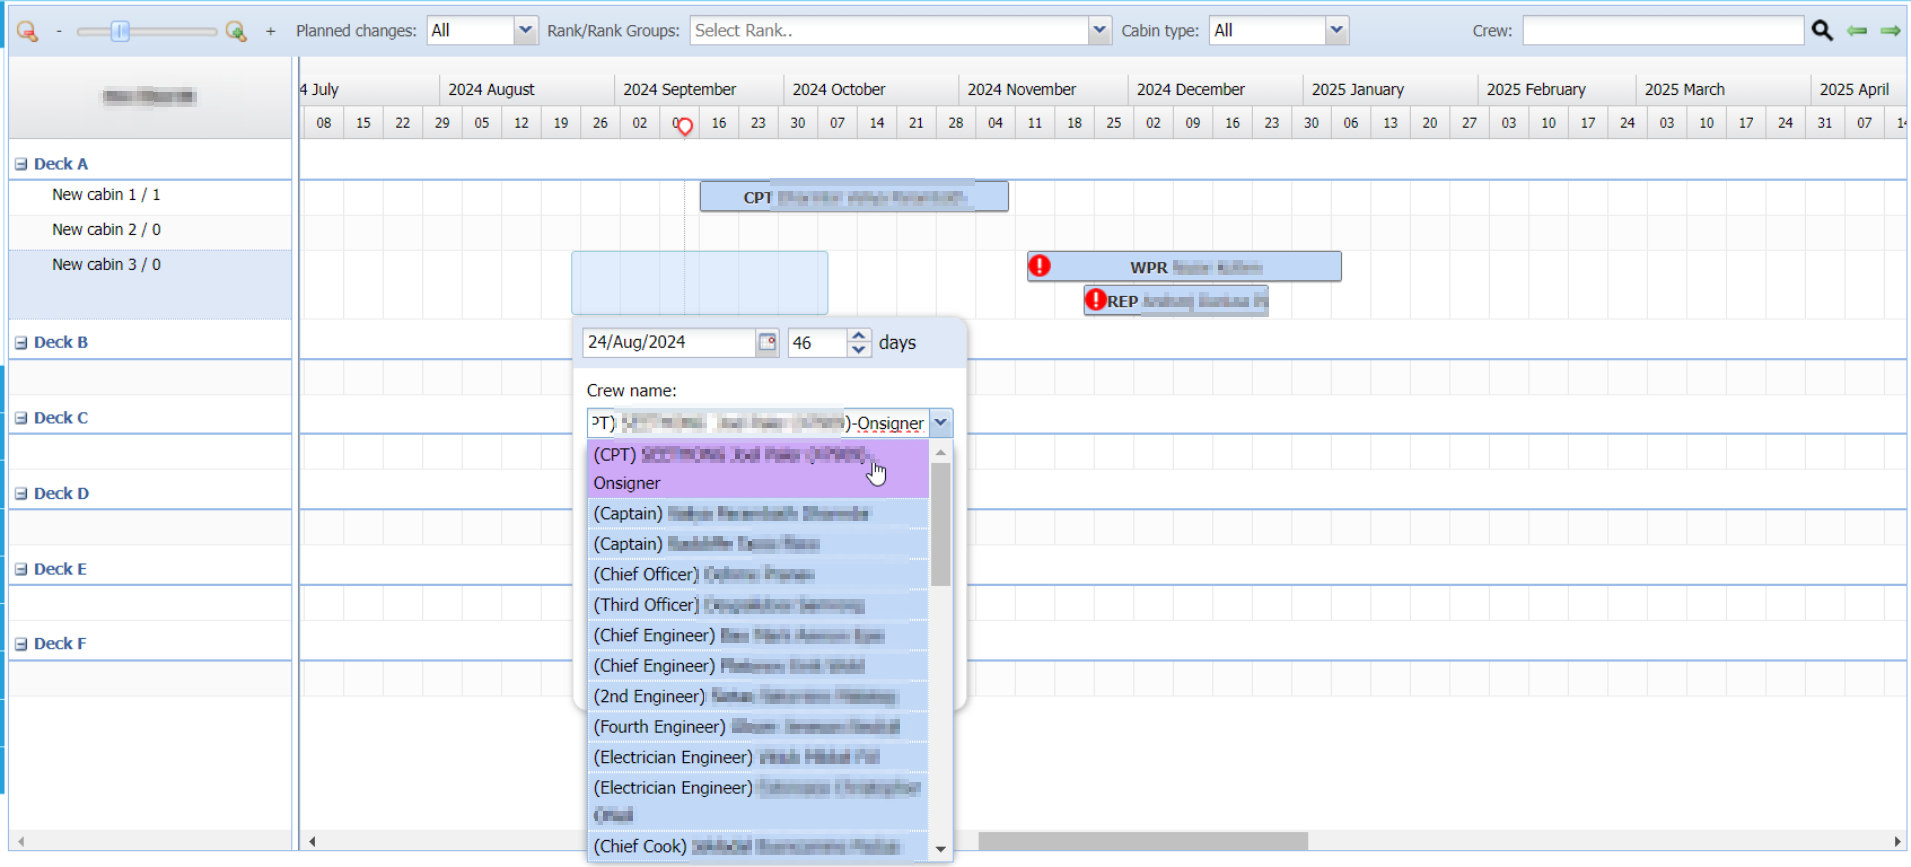Viewport: 1911px width, 867px height.
Task: Collapse the Deck A group
Action: coord(21,164)
